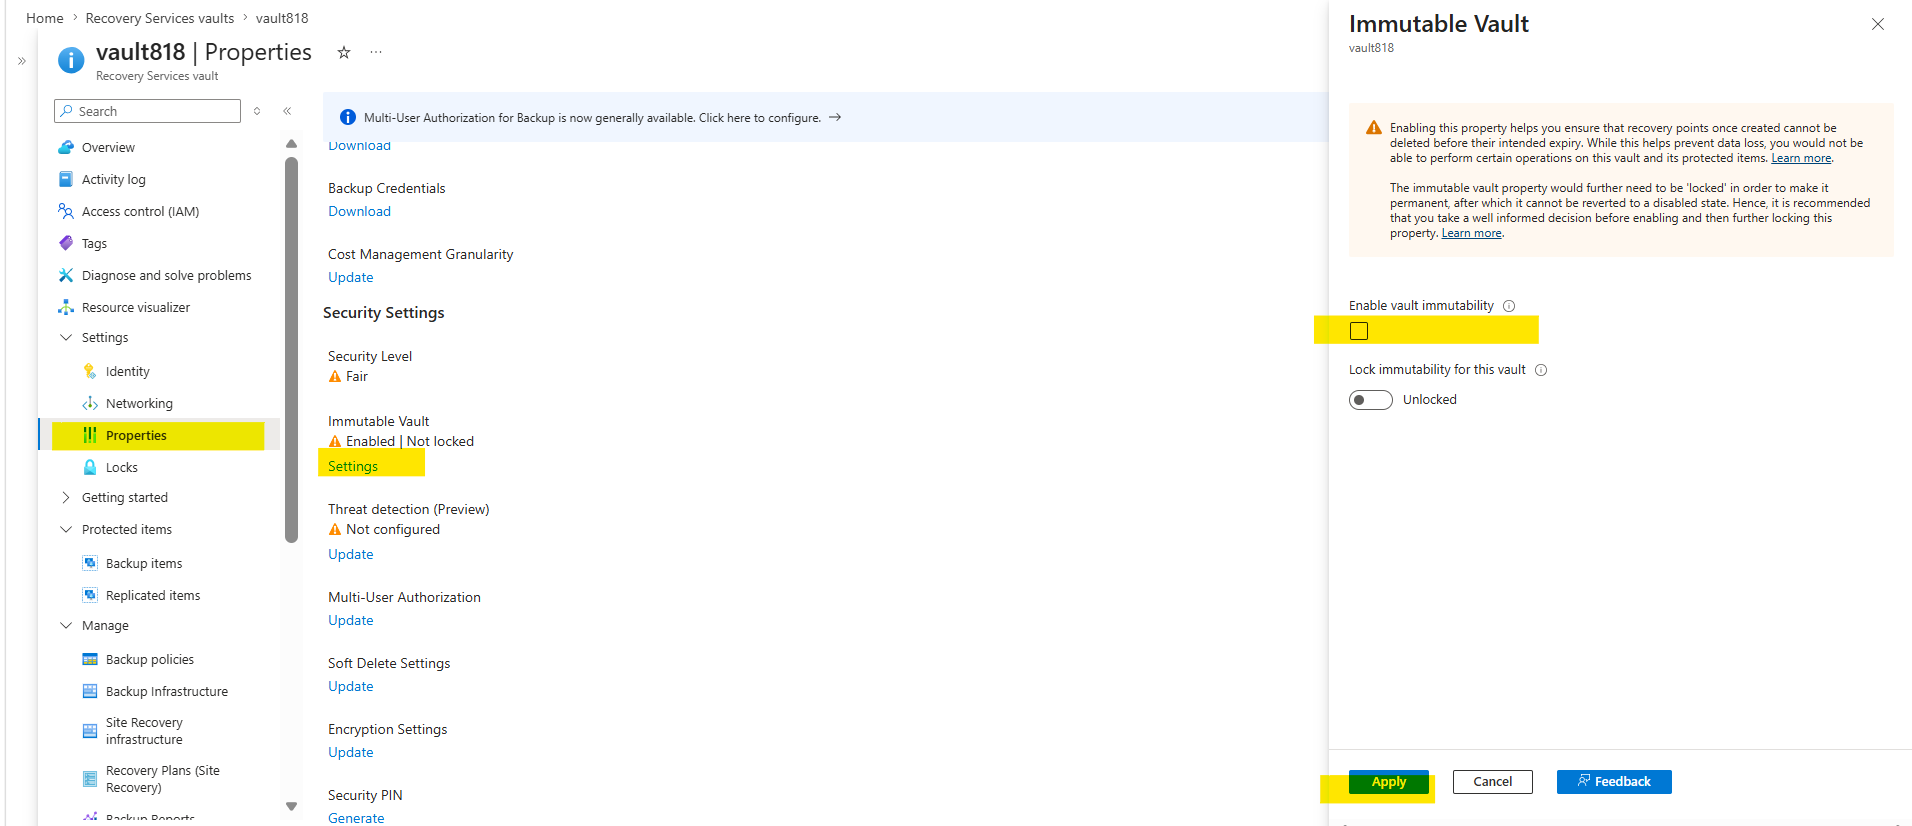Collapse the Manage section chevron
Image resolution: width=1912 pixels, height=826 pixels.
tap(66, 625)
